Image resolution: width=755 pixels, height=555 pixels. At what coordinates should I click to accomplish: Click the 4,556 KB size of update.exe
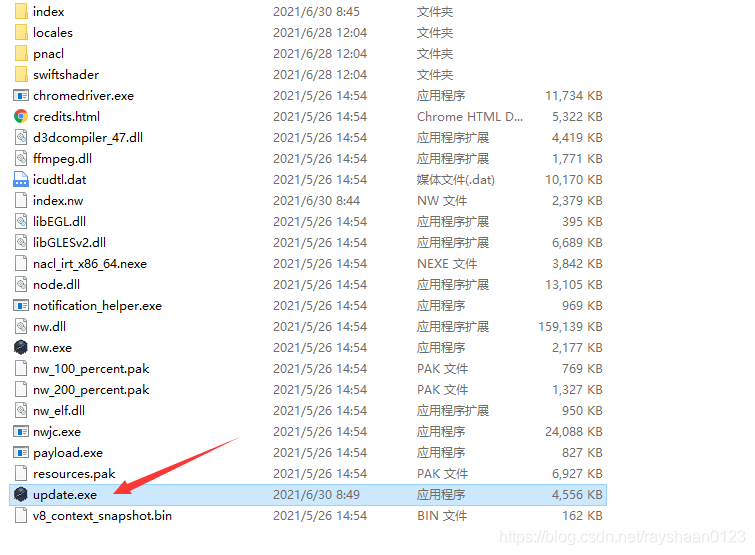[577, 495]
